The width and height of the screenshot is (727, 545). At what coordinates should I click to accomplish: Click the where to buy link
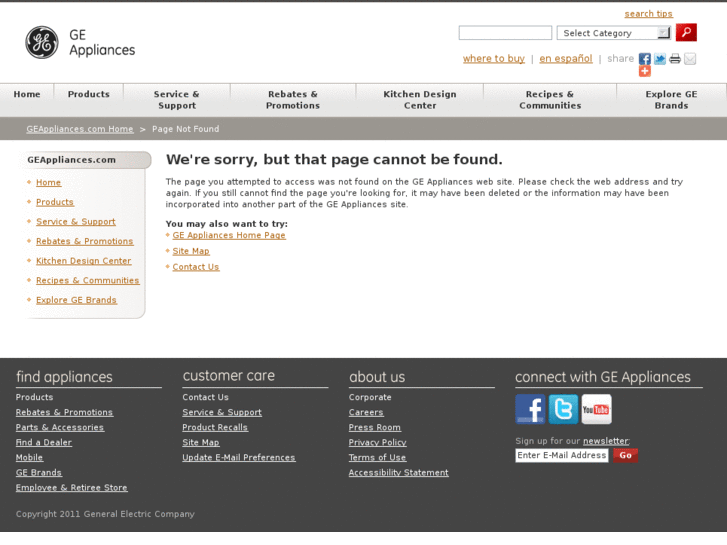point(494,58)
